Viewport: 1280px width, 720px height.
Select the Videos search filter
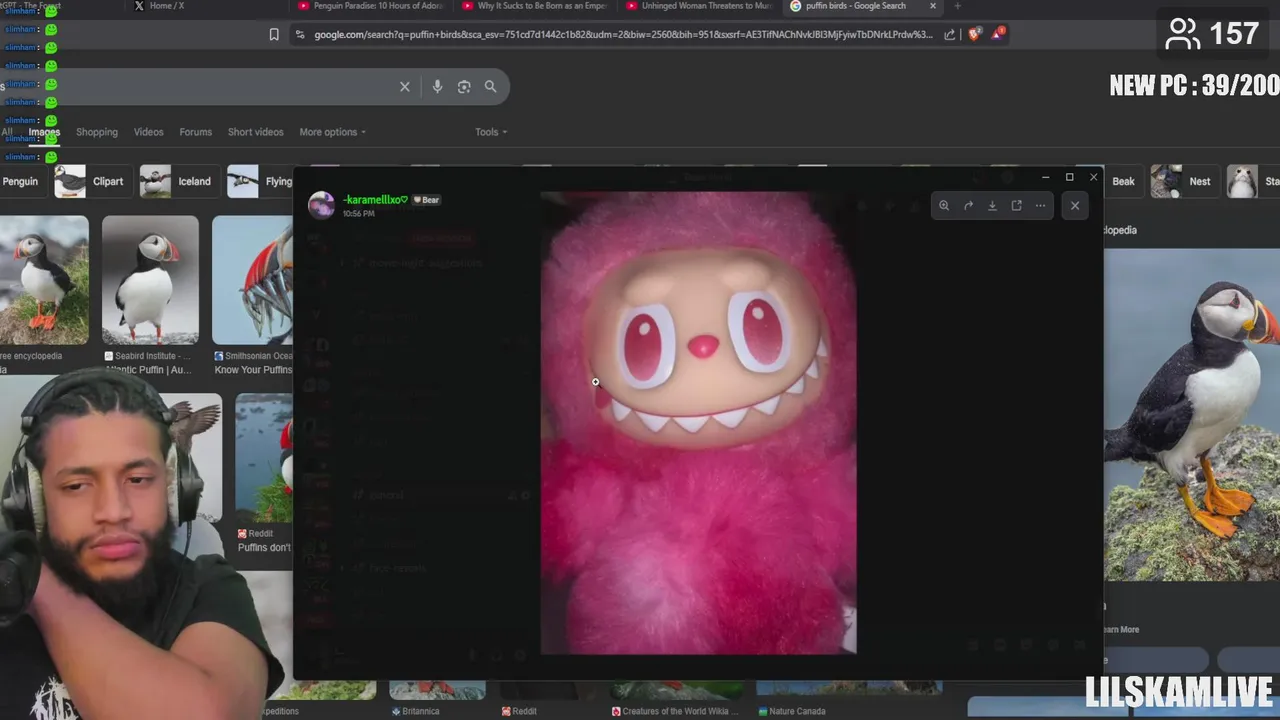click(x=148, y=132)
